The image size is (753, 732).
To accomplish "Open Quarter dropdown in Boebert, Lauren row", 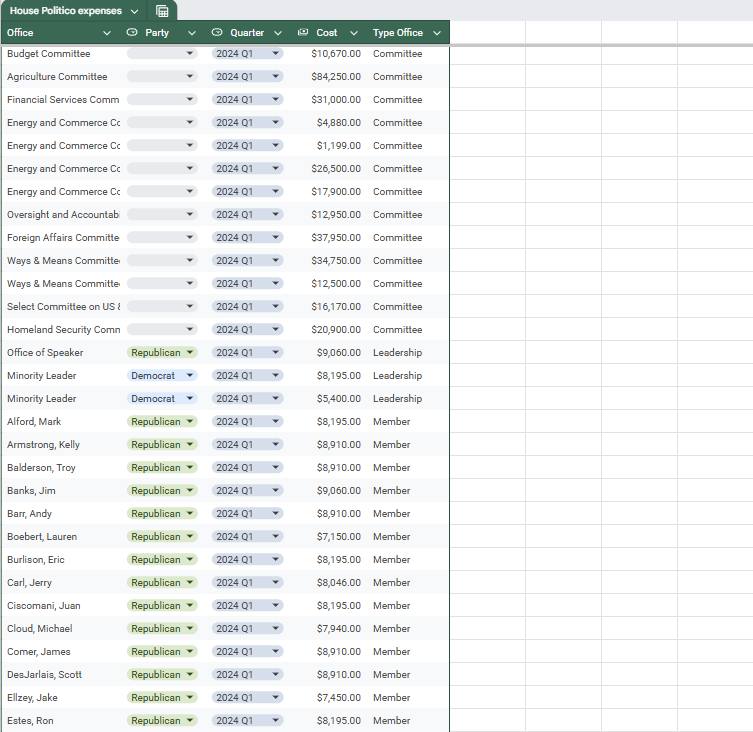I will click(276, 537).
